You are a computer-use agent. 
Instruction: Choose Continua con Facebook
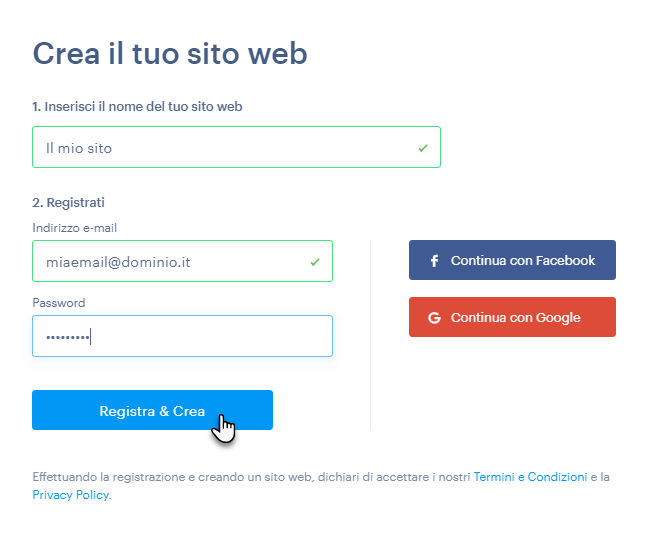click(x=512, y=260)
